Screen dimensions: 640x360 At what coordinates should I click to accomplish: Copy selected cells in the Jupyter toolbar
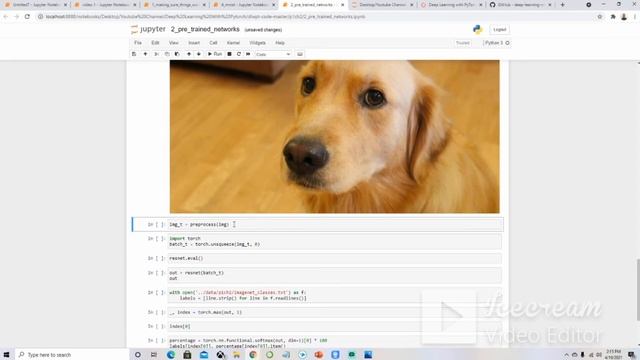(167, 54)
